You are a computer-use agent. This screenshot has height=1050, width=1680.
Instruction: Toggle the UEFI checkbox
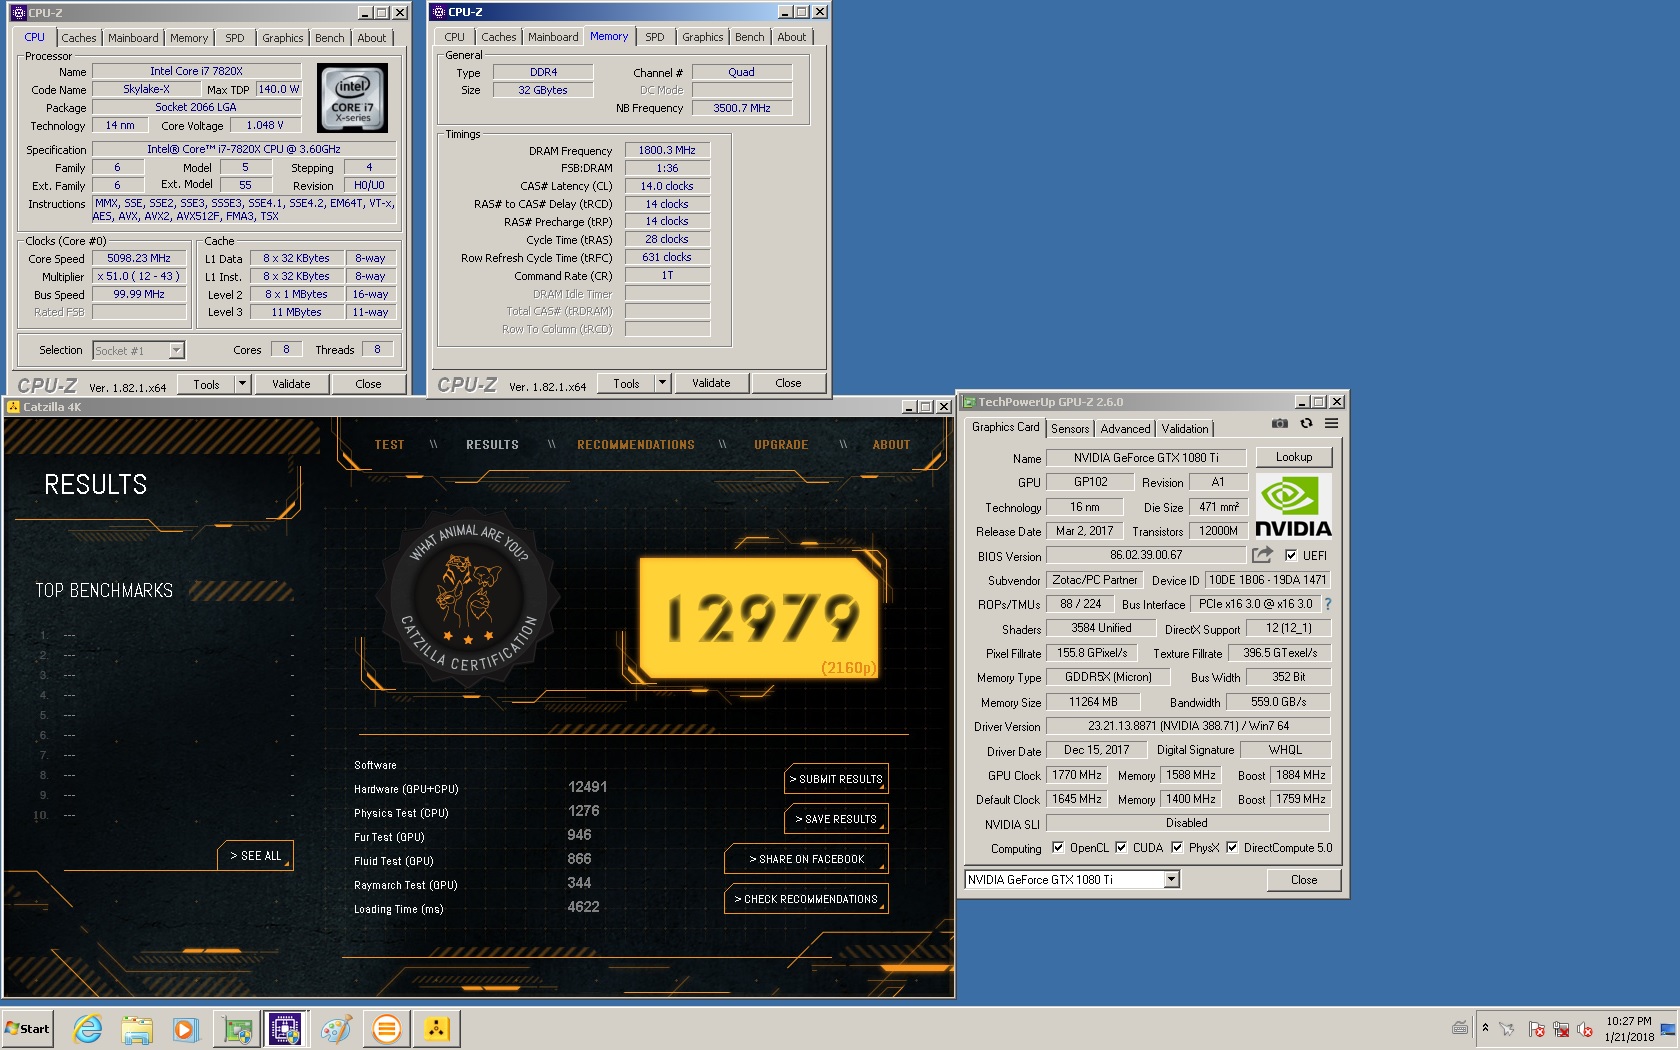click(1291, 555)
